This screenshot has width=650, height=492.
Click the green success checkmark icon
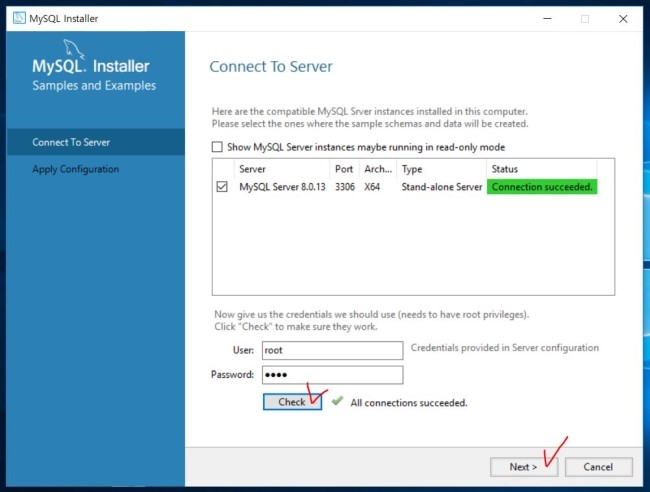click(337, 401)
